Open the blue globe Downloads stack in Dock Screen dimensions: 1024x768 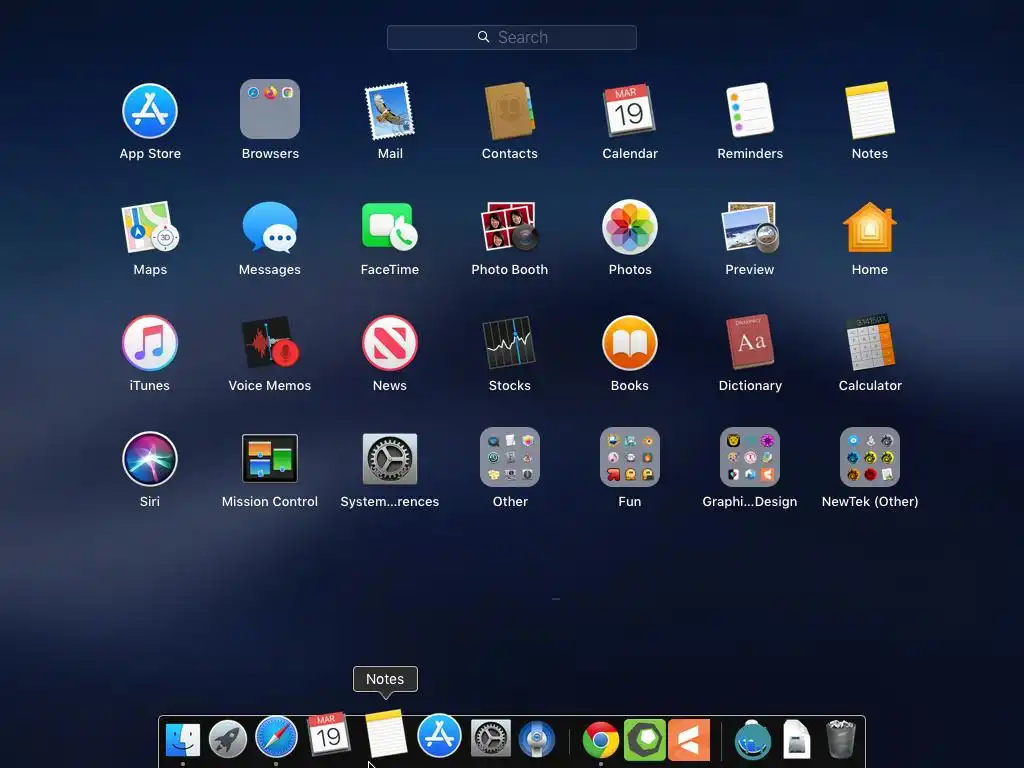[752, 740]
